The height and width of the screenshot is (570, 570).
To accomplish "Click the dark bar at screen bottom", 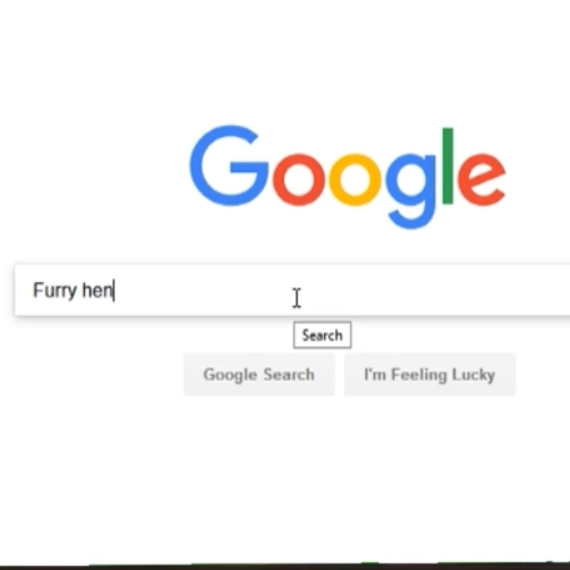I will [x=285, y=567].
